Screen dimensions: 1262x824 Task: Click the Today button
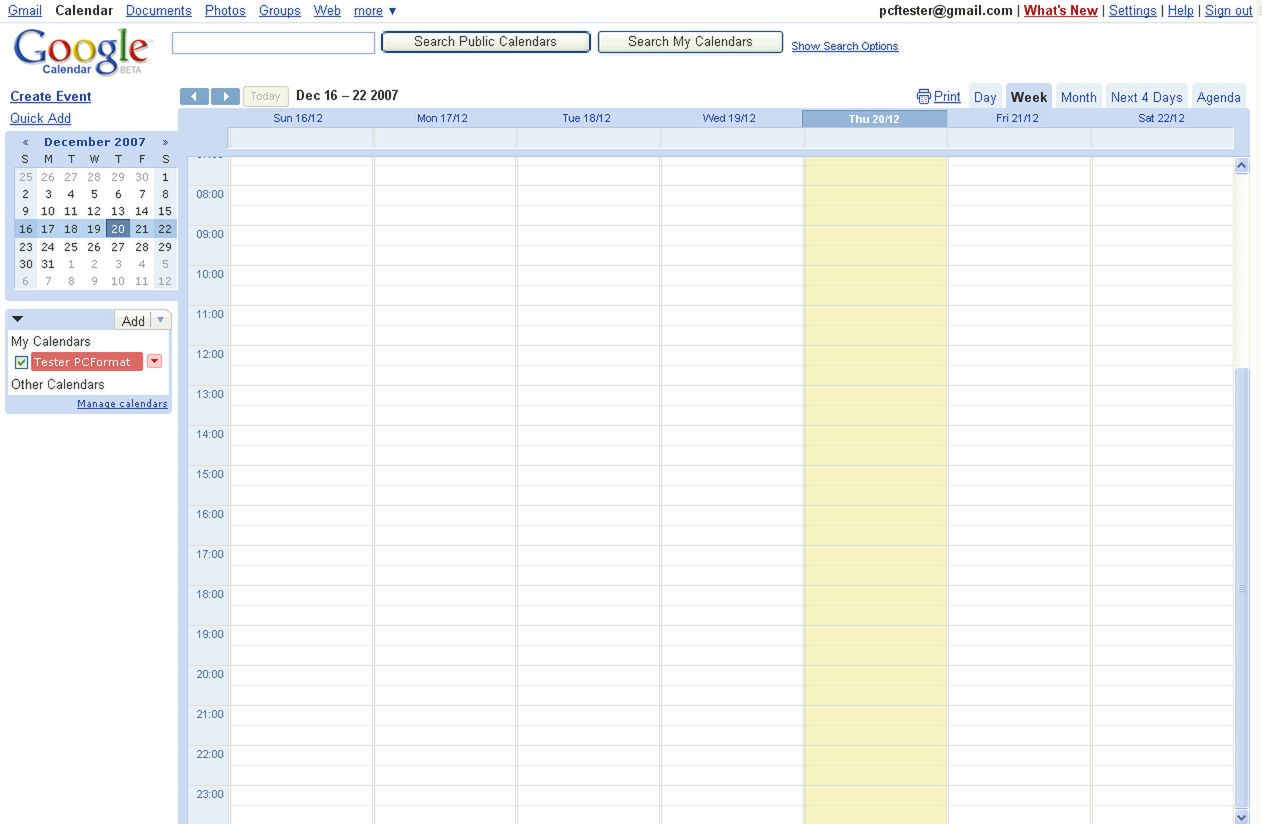pyautogui.click(x=265, y=96)
